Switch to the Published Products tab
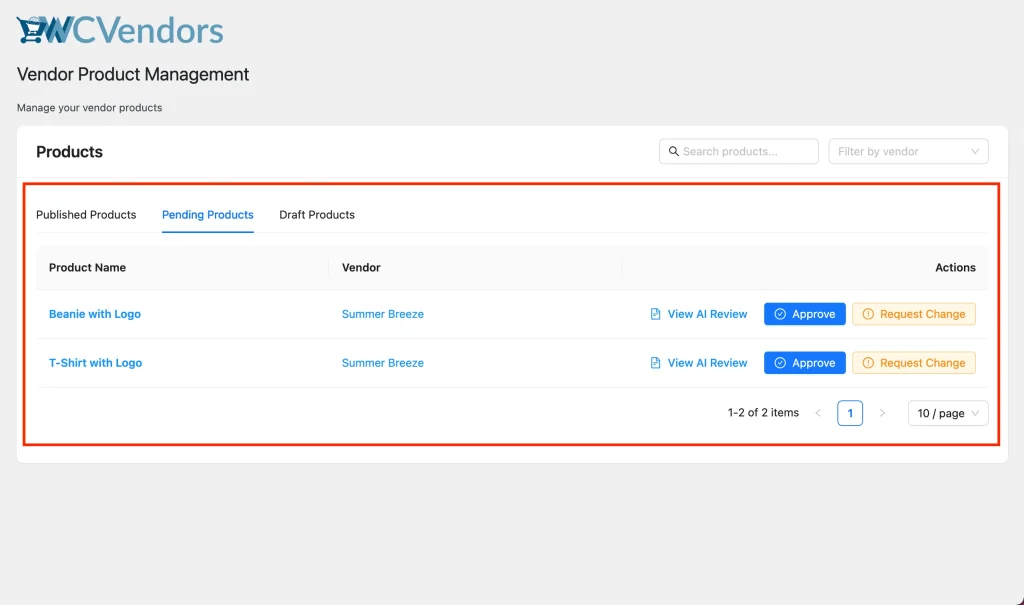This screenshot has height=605, width=1024. click(86, 214)
